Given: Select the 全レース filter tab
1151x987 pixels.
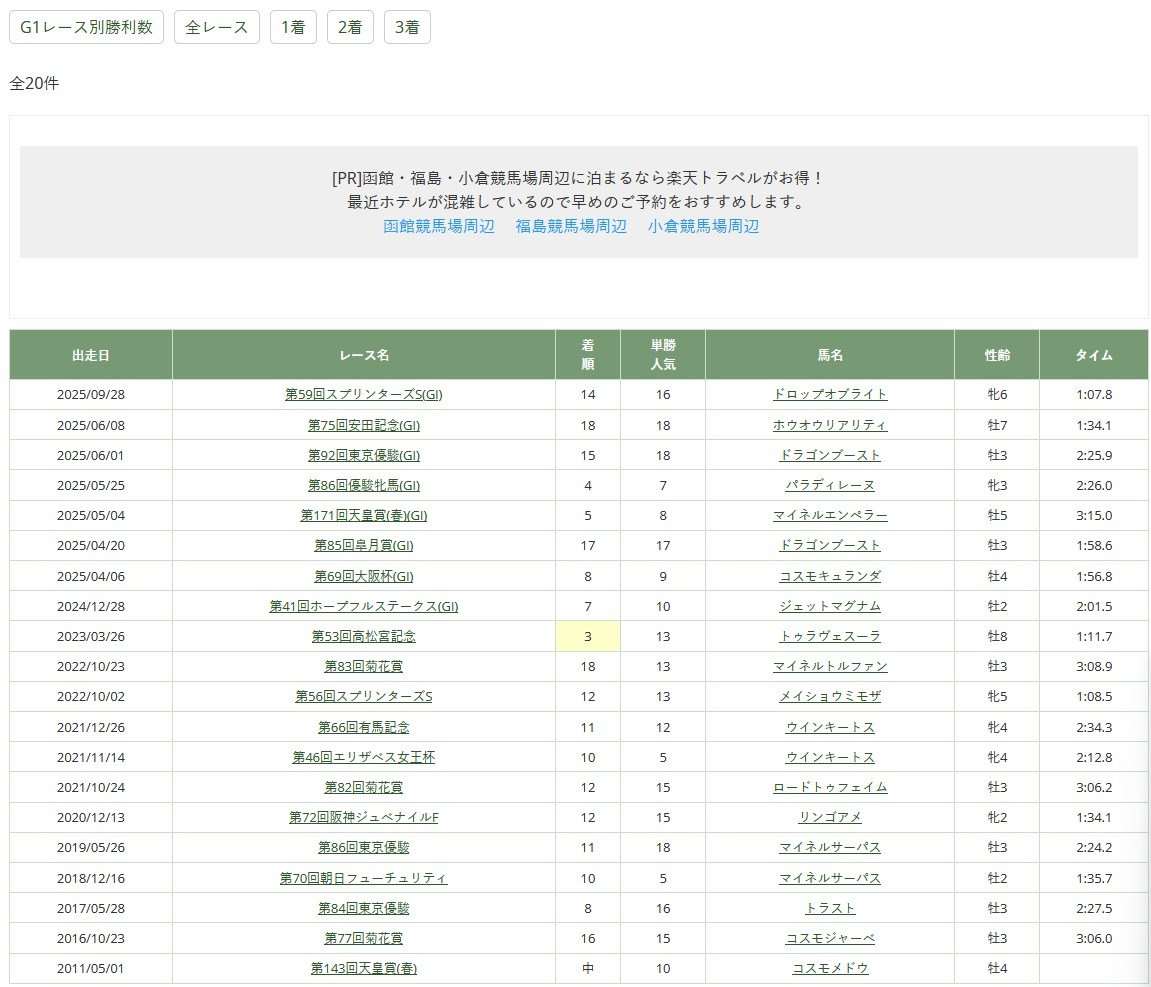Looking at the screenshot, I should tap(217, 27).
